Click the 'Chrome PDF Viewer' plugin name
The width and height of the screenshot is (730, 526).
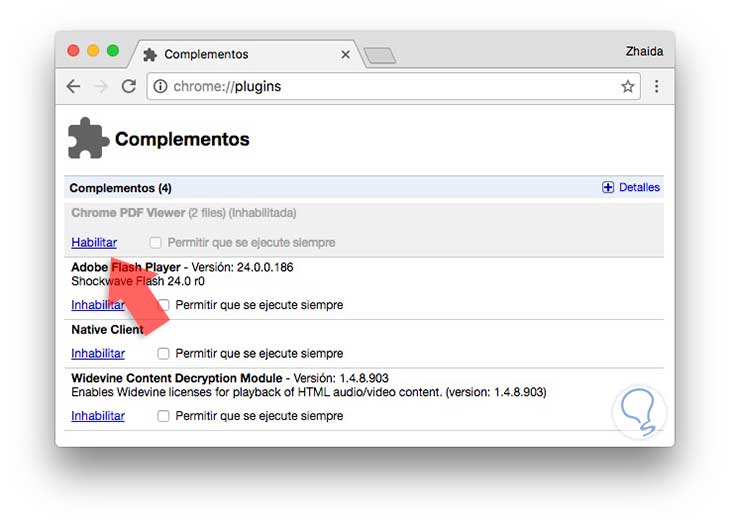[x=128, y=213]
